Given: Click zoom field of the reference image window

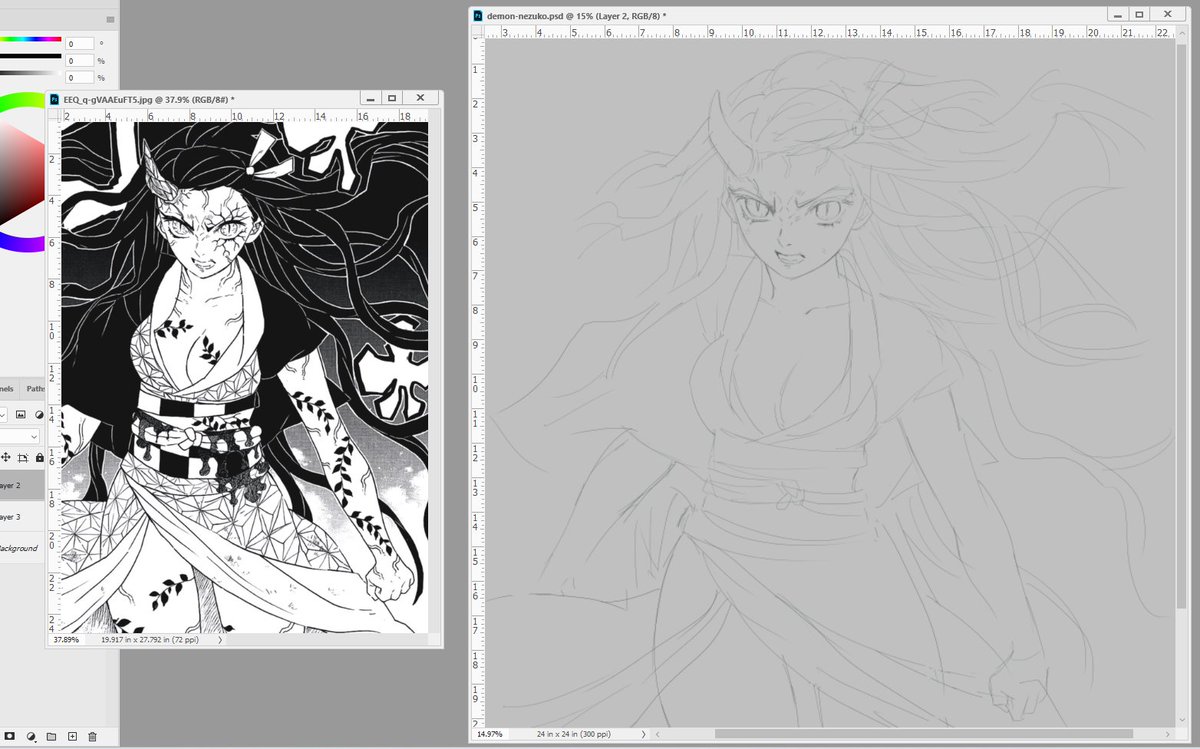Looking at the screenshot, I should [67, 639].
